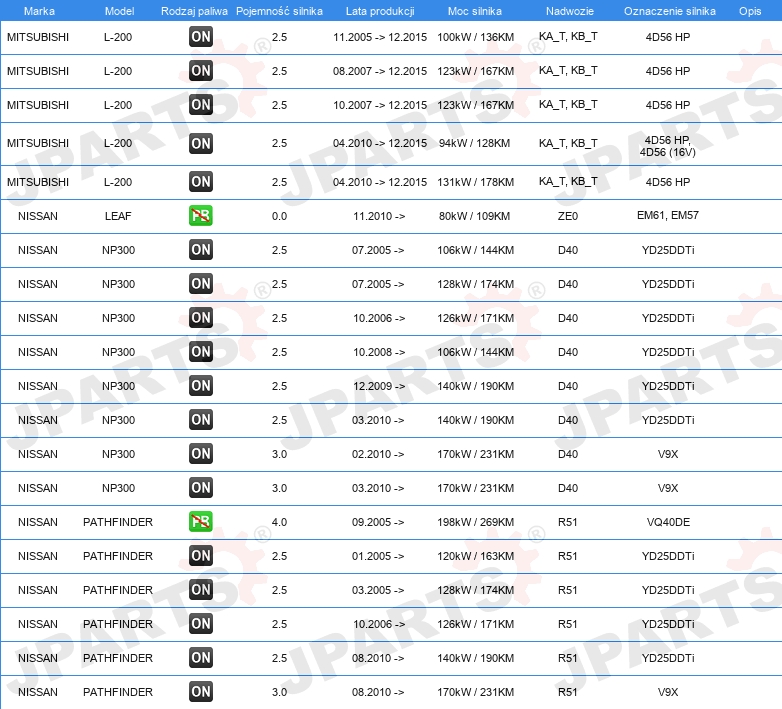This screenshot has width=782, height=709.
Task: Select ON icon in NP300 10.2008 row
Action: [x=200, y=352]
